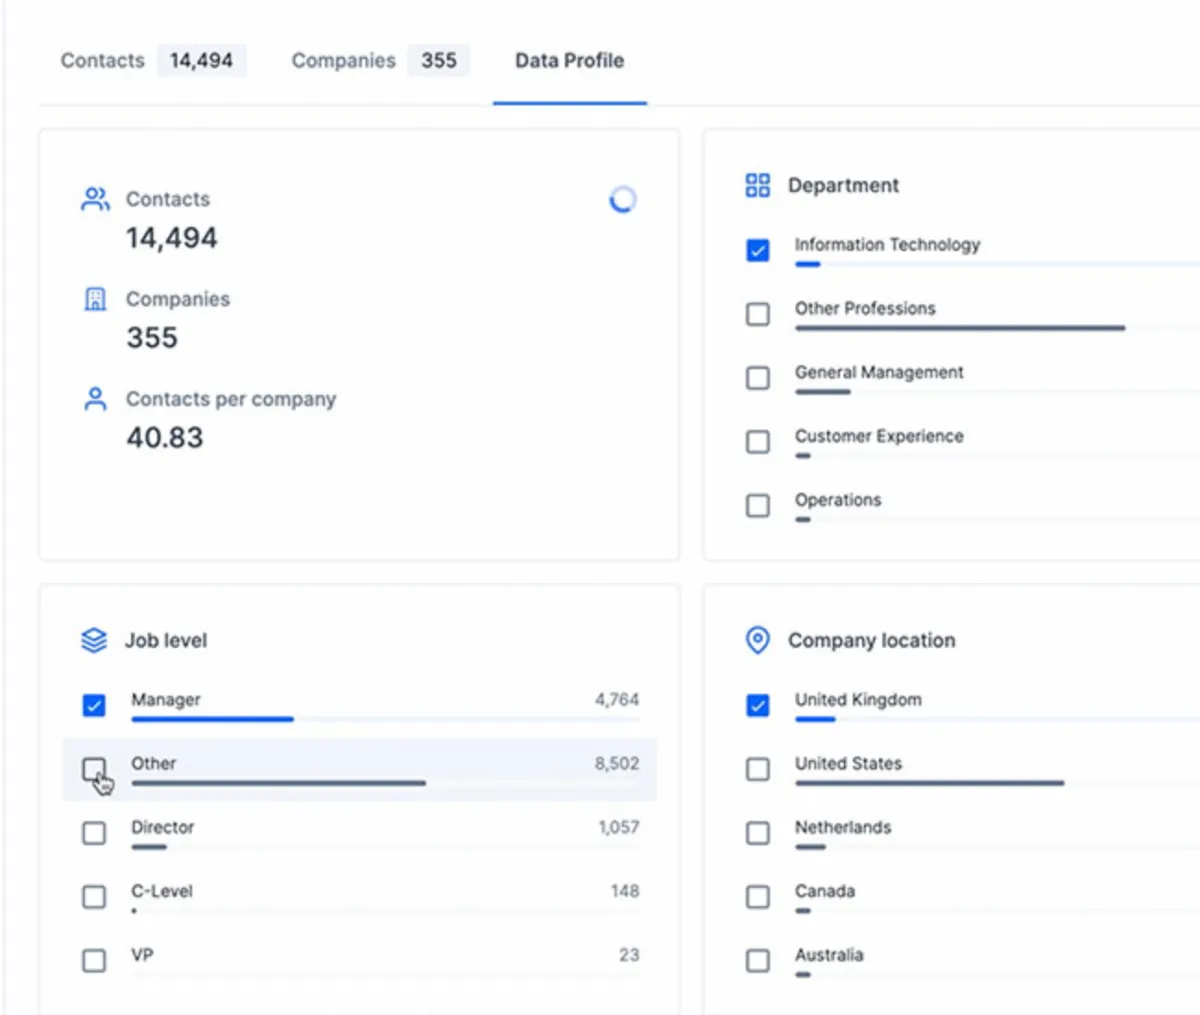This screenshot has width=1200, height=1015.
Task: Click the VP count value 23
Action: pyautogui.click(x=628, y=955)
